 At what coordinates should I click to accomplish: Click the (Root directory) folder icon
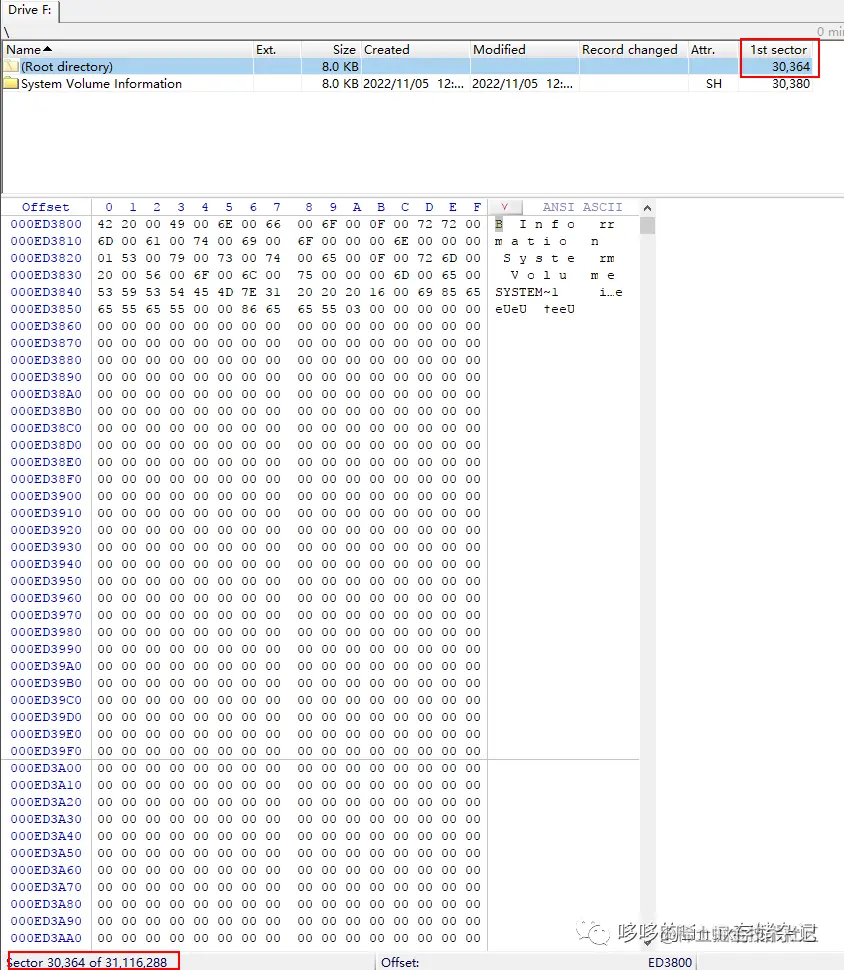click(11, 66)
